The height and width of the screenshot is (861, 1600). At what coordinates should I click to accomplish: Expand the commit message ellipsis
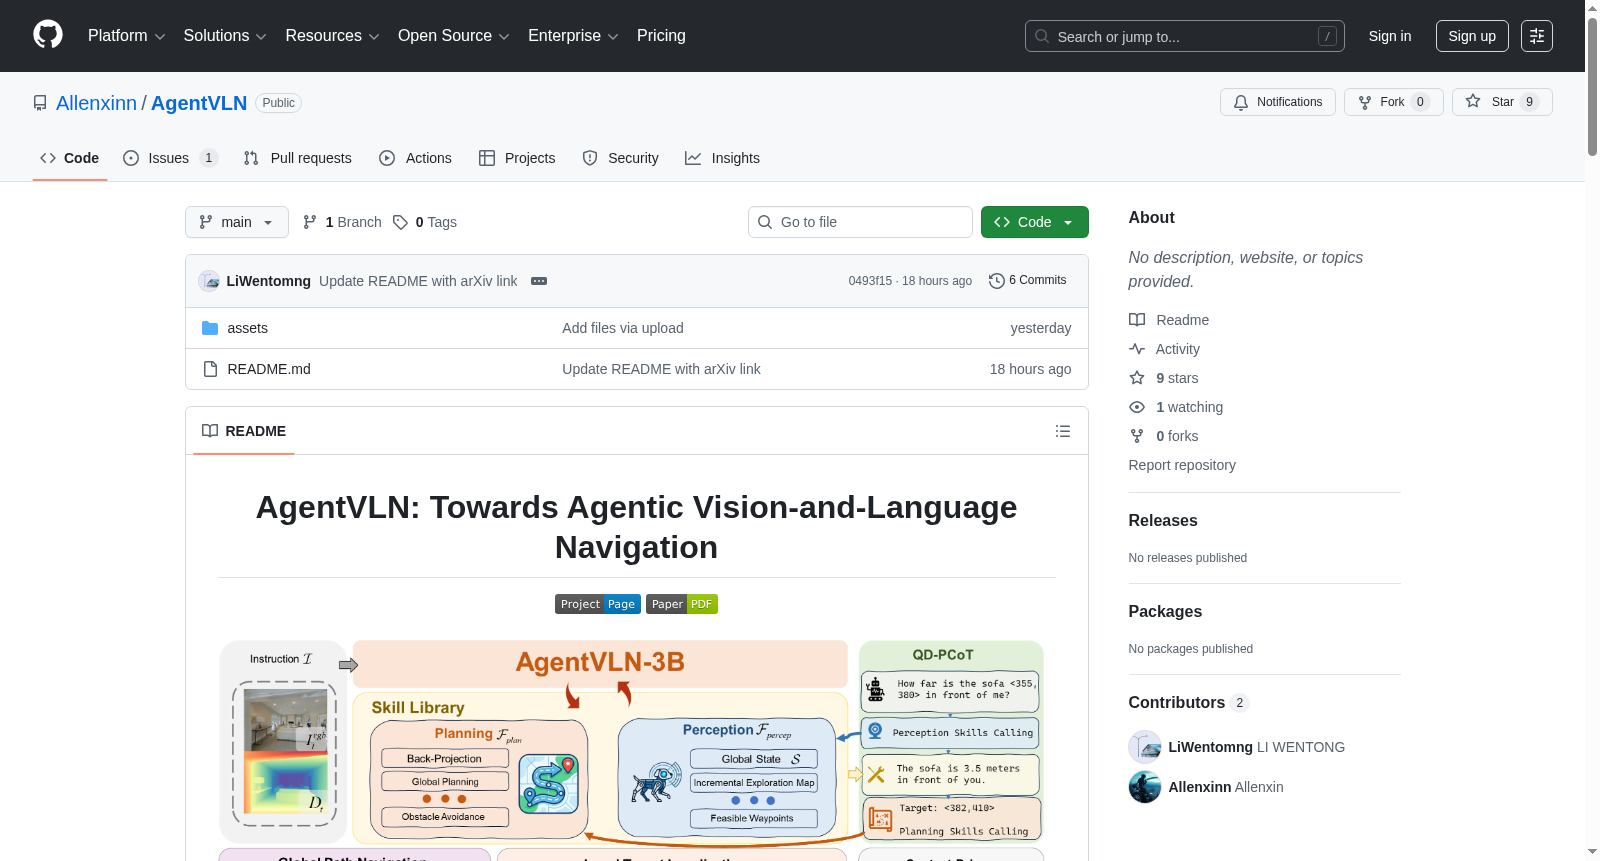pos(539,281)
